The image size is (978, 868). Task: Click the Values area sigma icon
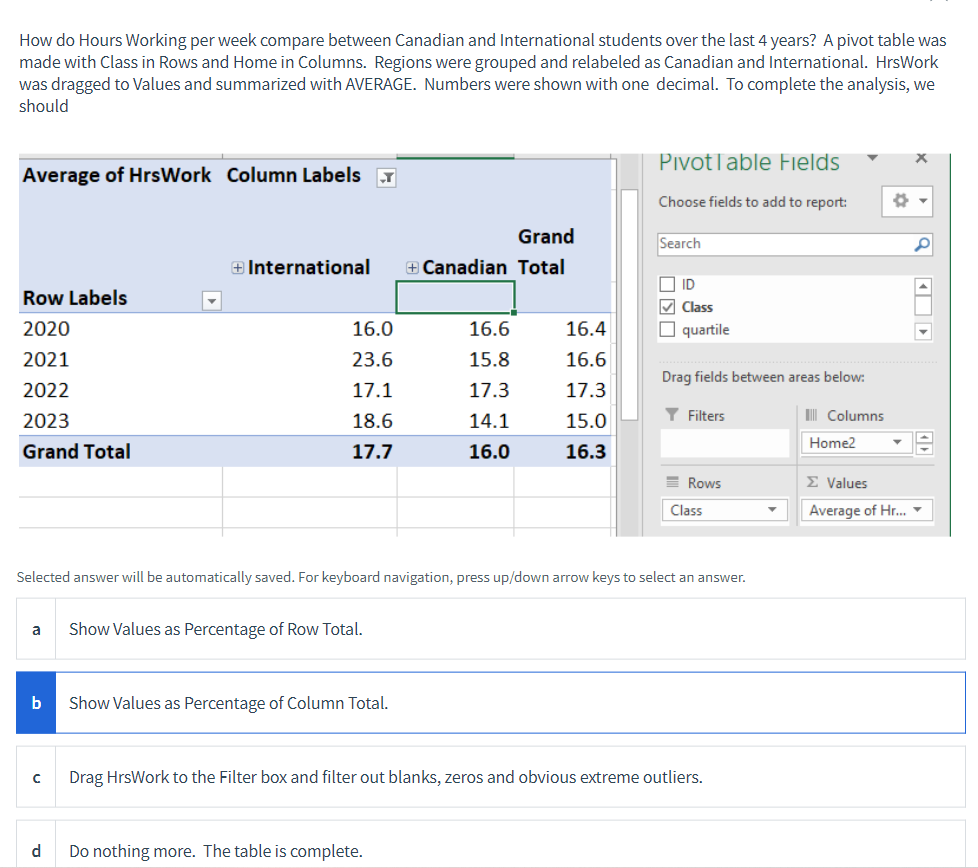tap(812, 482)
